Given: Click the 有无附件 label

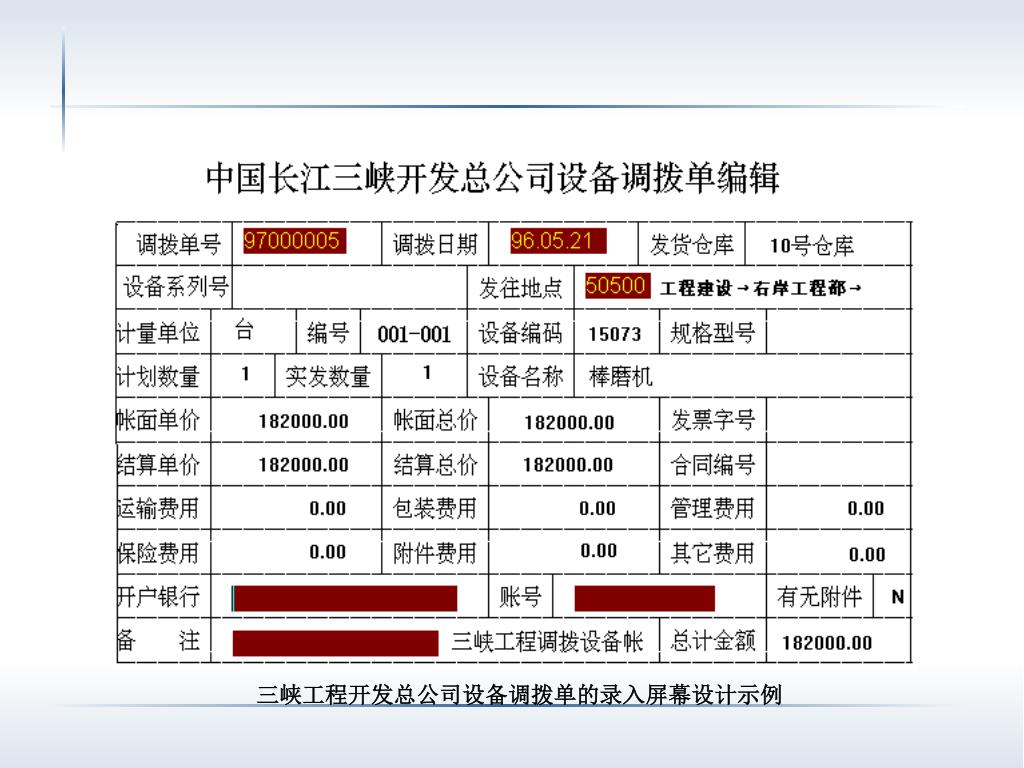Looking at the screenshot, I should [819, 597].
